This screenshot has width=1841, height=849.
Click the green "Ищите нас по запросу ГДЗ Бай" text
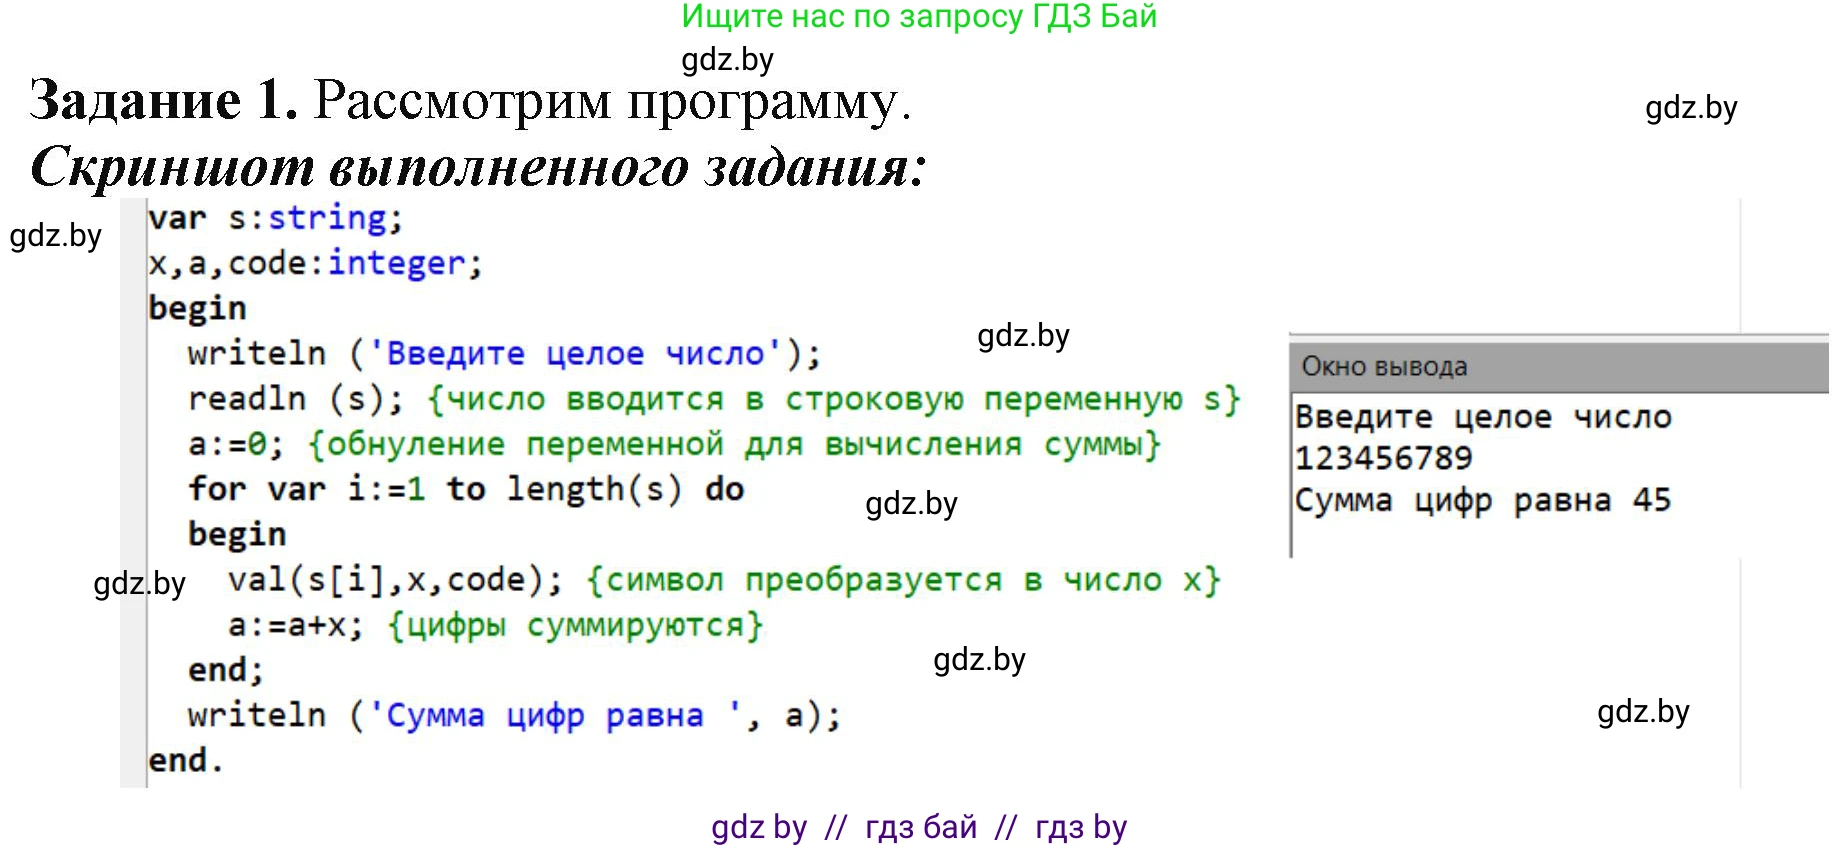(x=918, y=17)
